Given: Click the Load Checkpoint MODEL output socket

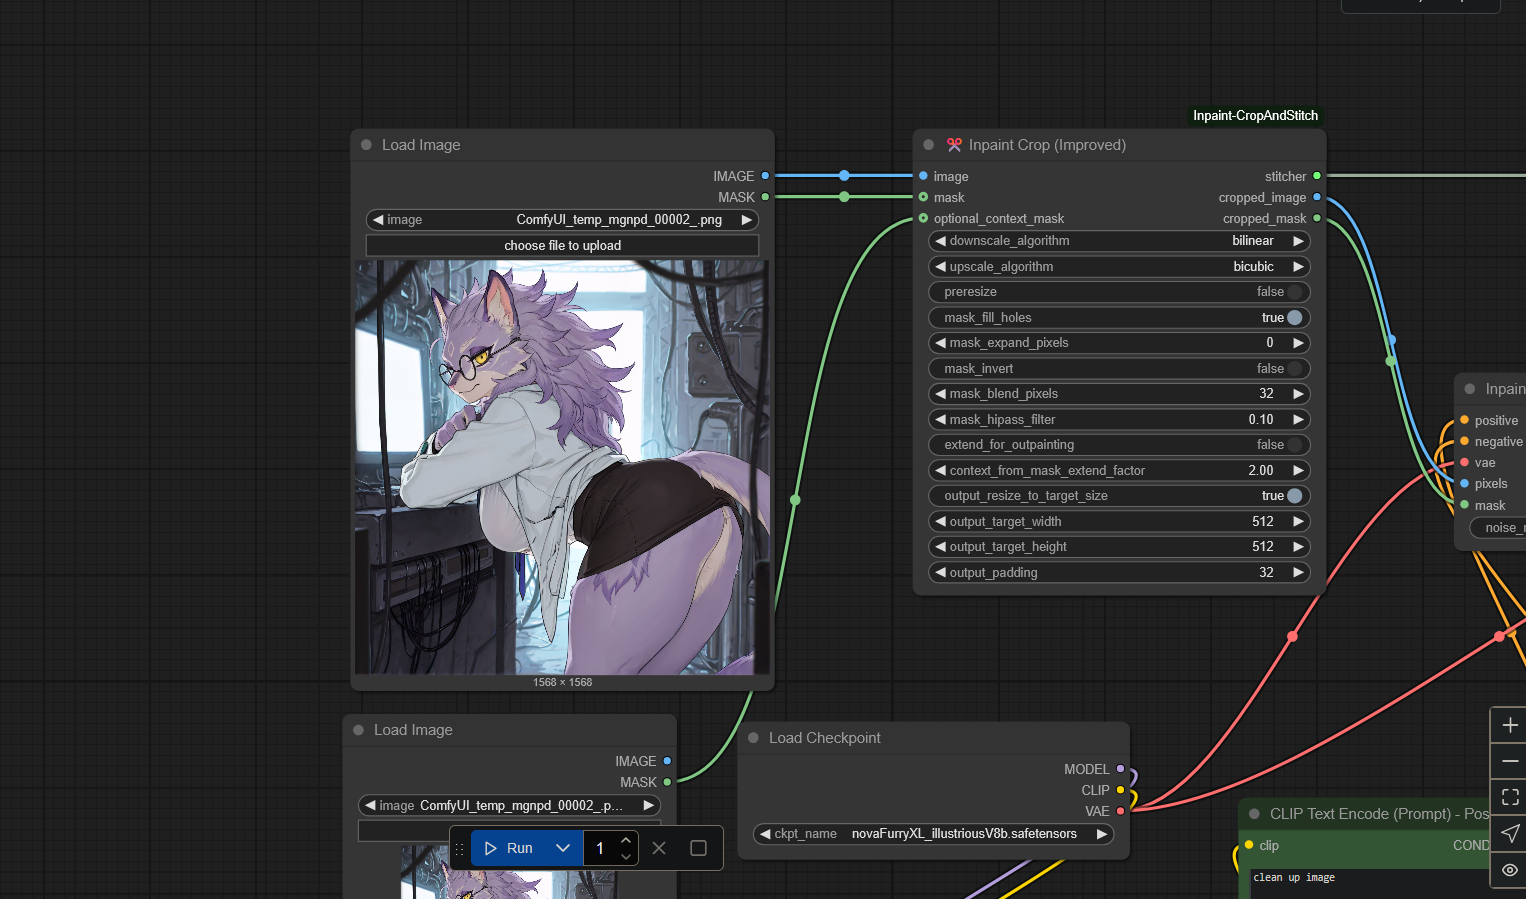Looking at the screenshot, I should [1120, 769].
